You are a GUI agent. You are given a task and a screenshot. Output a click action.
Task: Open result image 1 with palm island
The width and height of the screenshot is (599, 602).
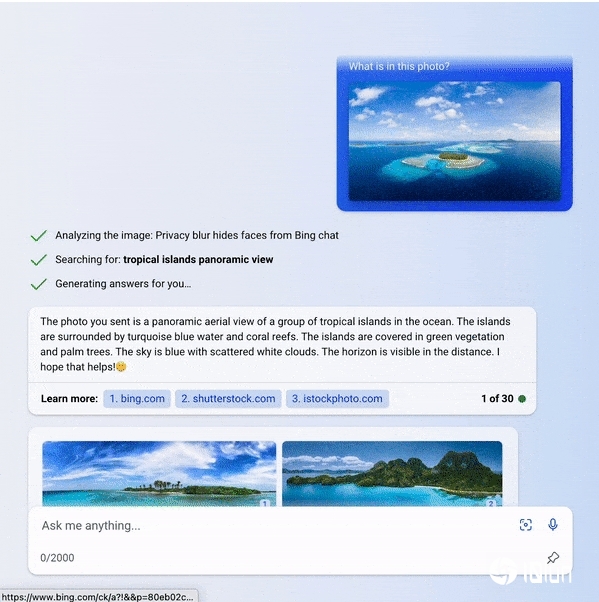[159, 473]
